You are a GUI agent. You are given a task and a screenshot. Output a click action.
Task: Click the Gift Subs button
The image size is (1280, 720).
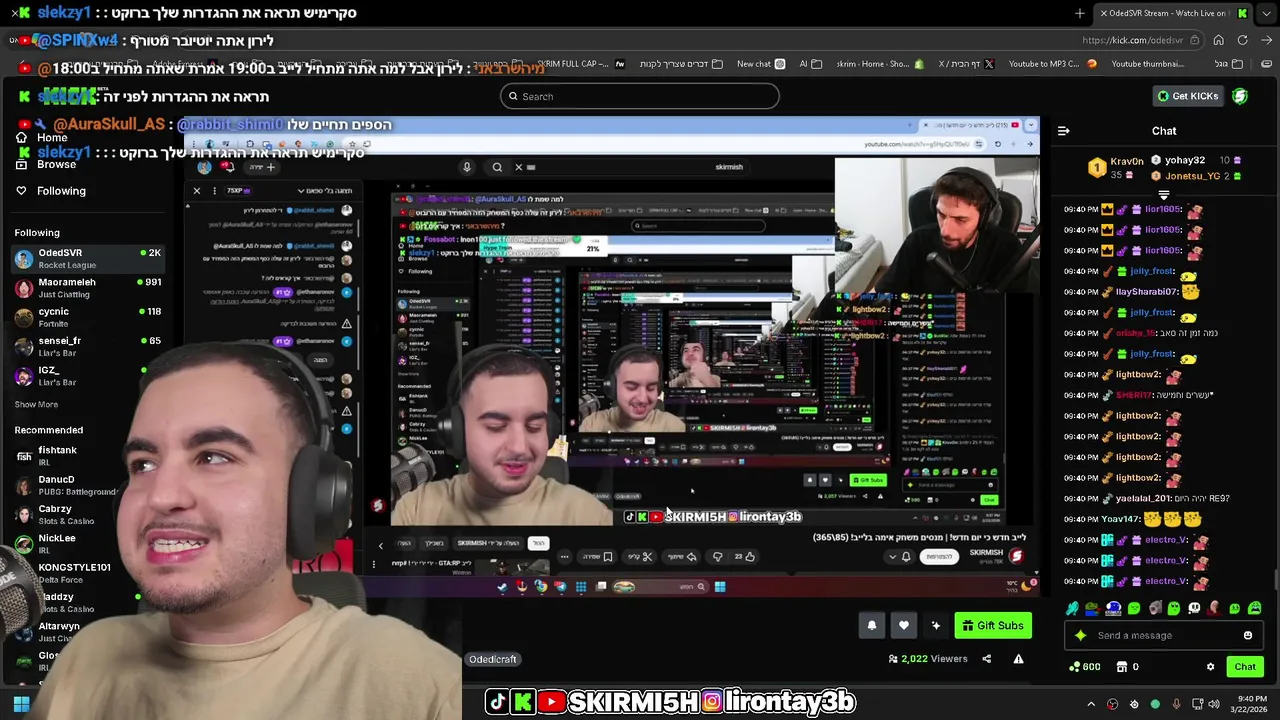coord(993,626)
